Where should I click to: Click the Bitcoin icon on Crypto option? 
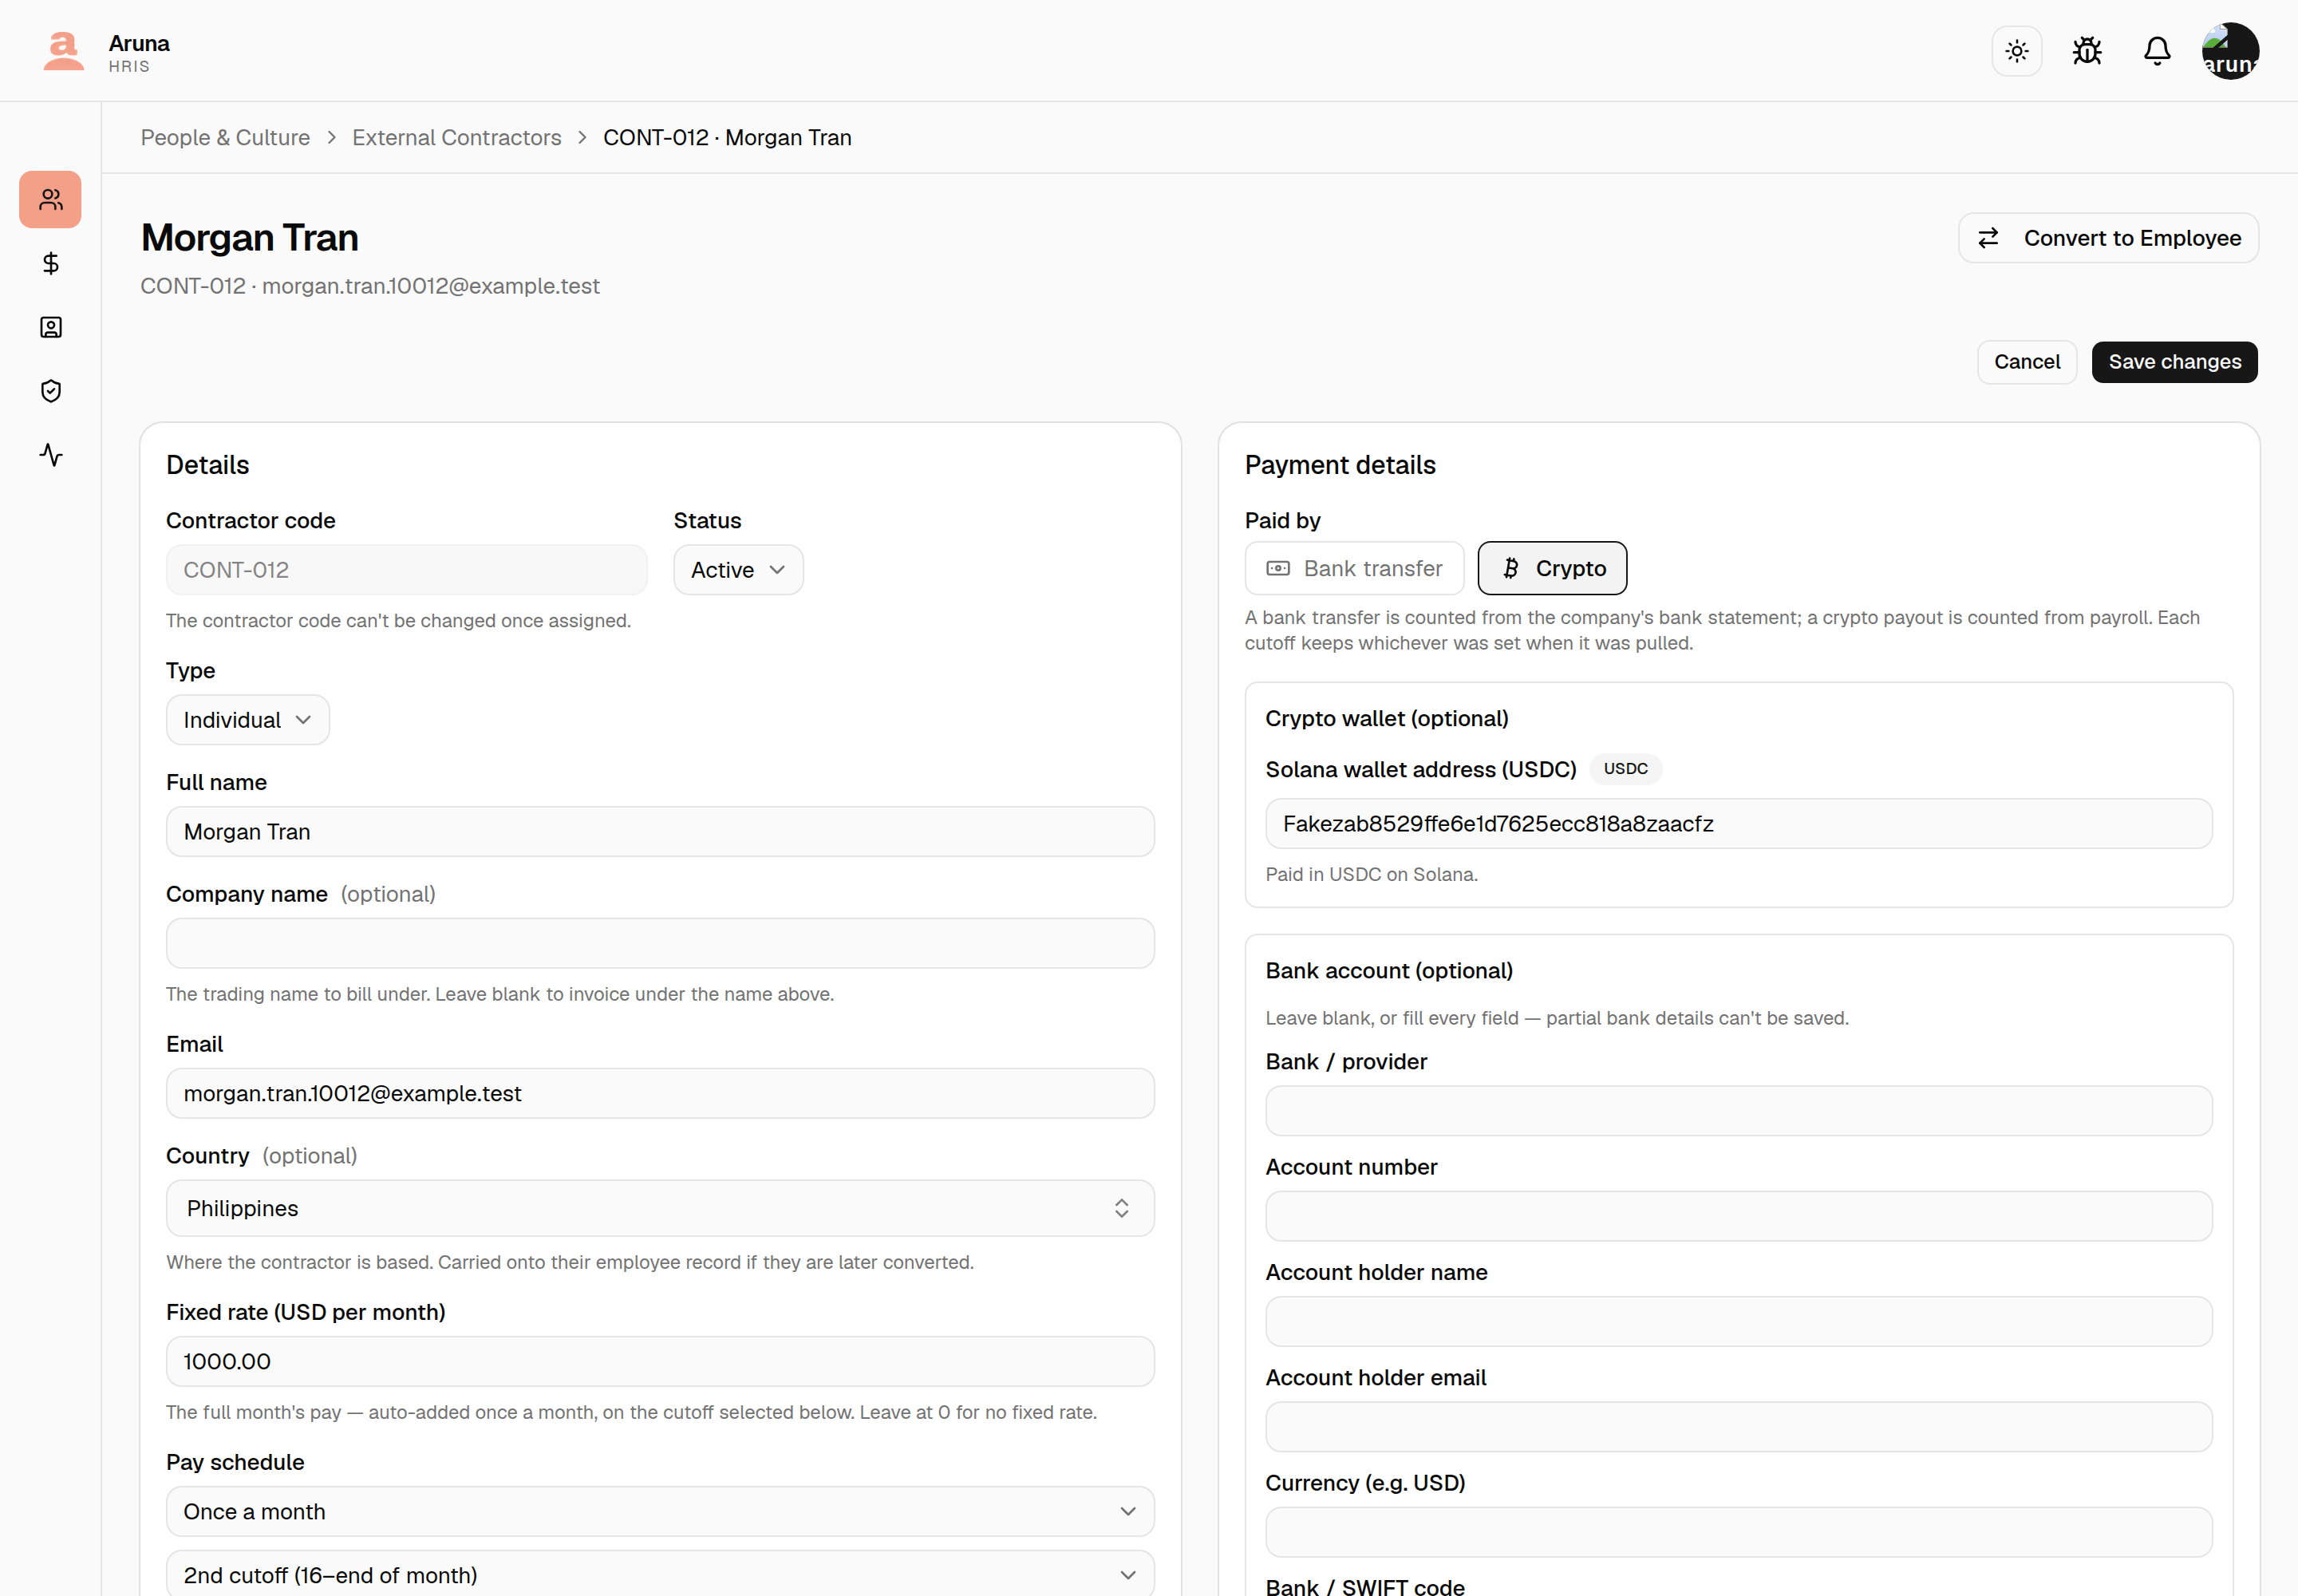[1510, 568]
